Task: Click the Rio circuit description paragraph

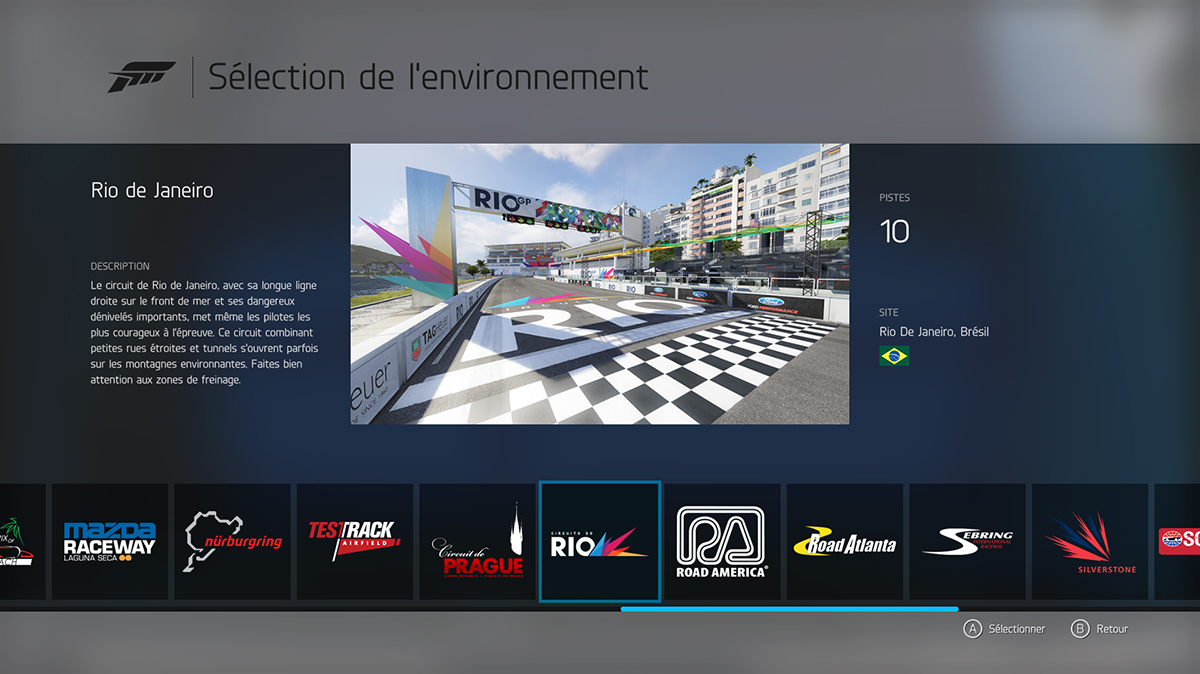Action: pos(205,333)
